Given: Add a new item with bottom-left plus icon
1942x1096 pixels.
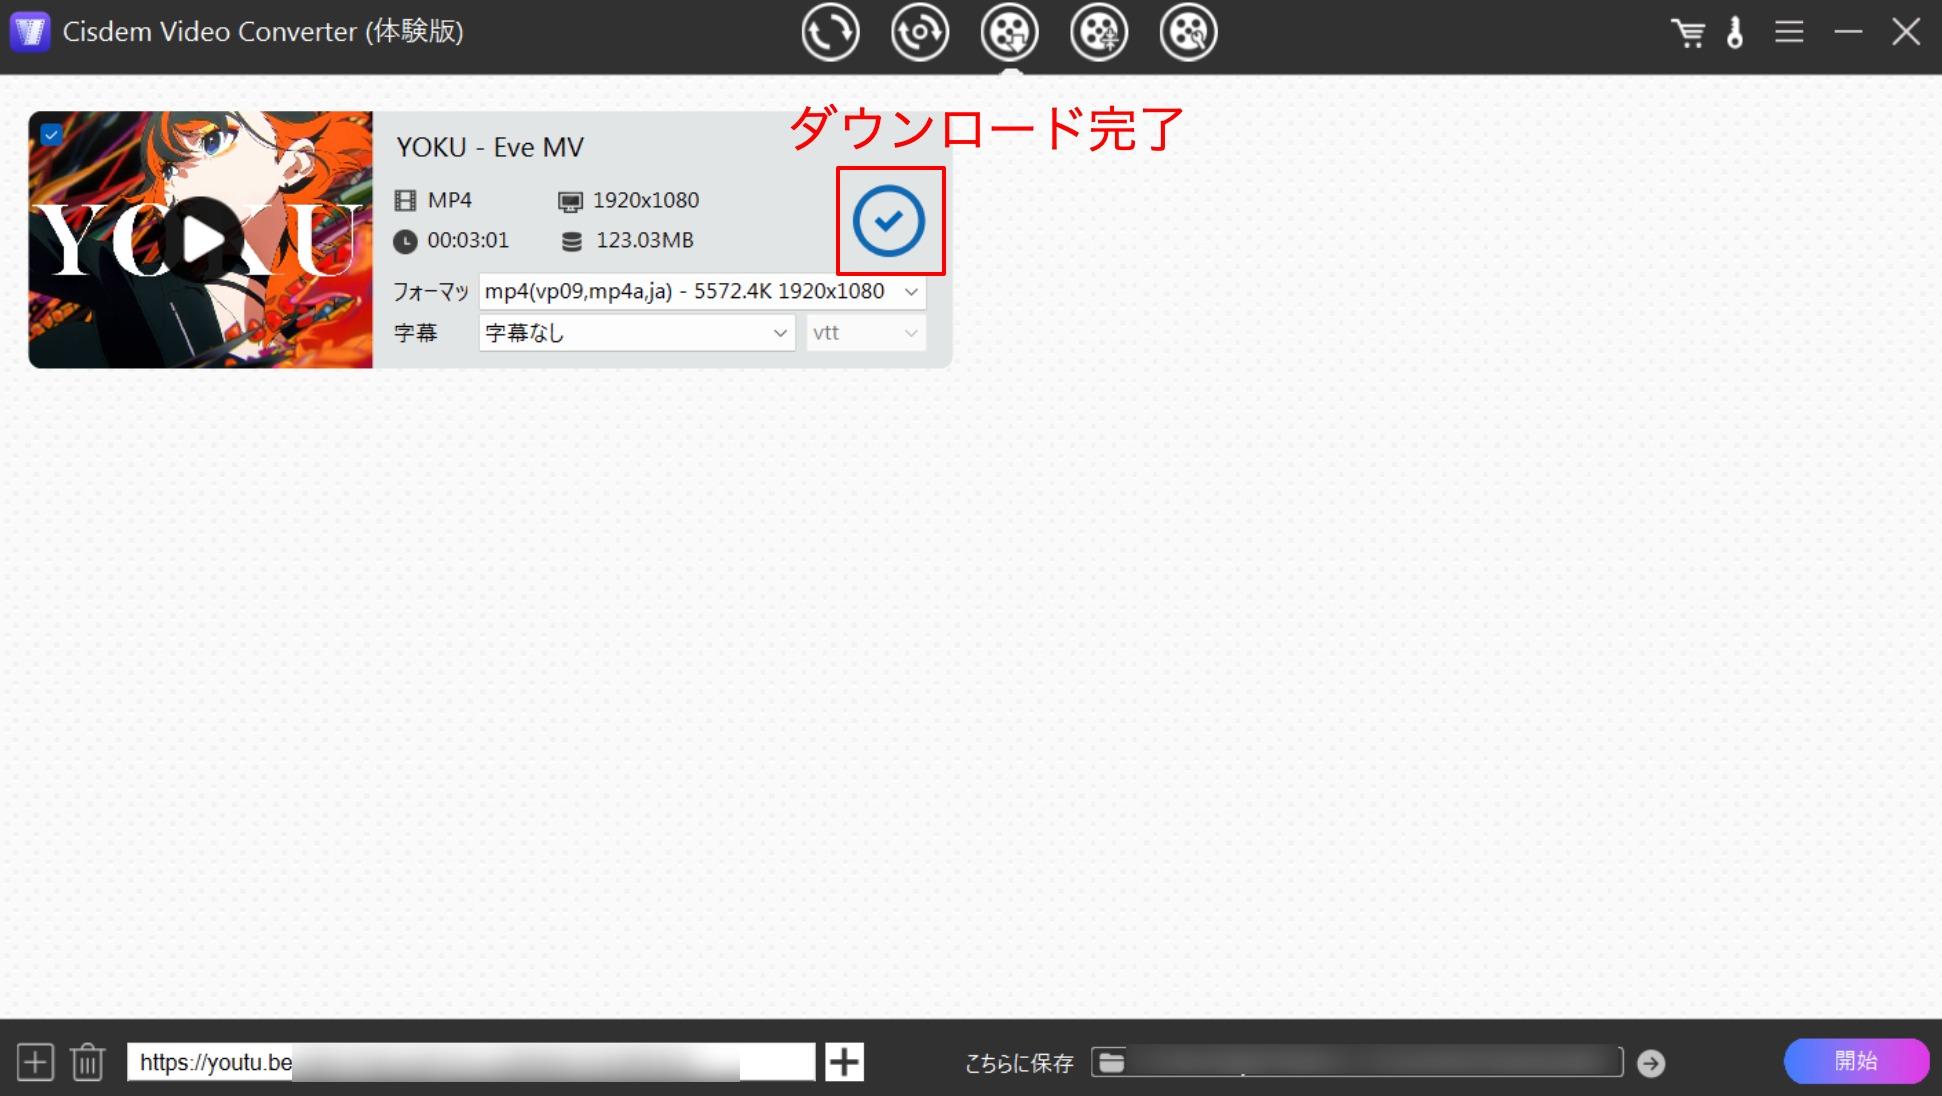Looking at the screenshot, I should [35, 1061].
